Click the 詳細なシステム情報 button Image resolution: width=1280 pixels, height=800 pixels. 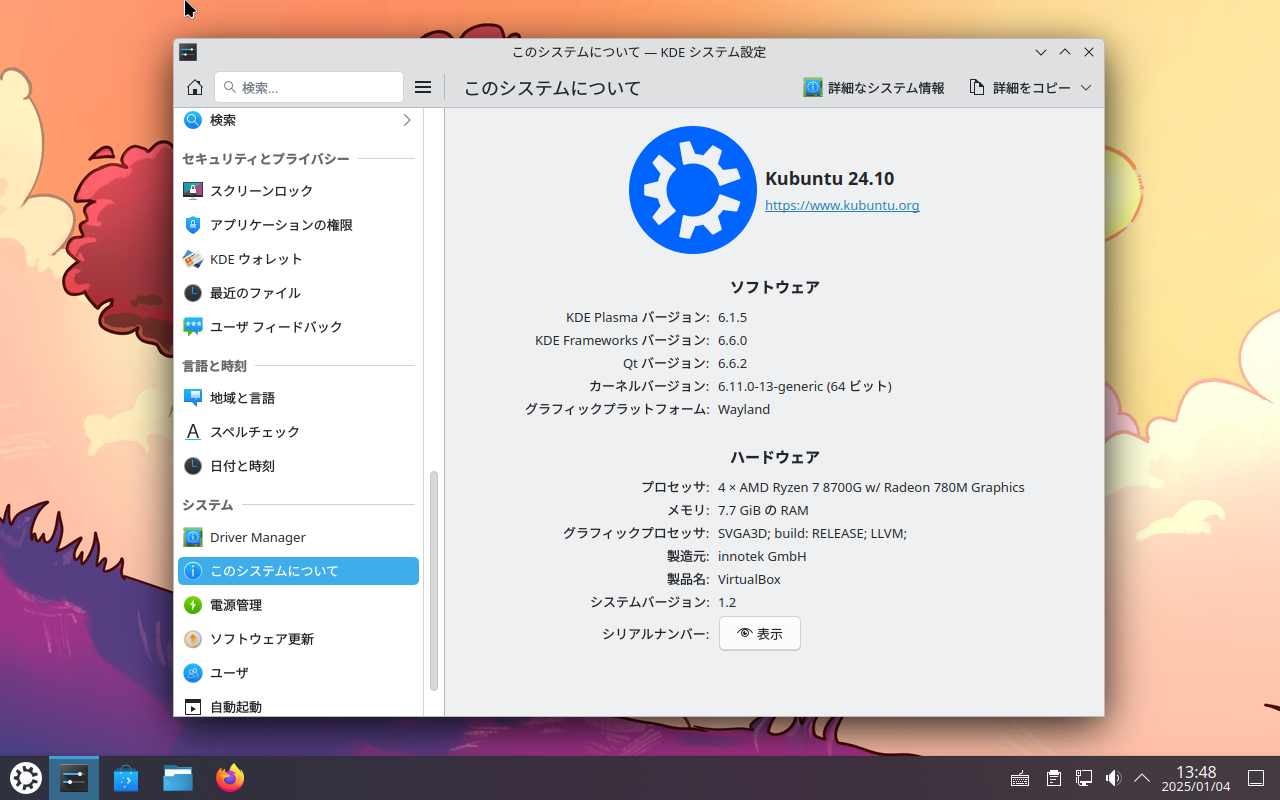[874, 88]
